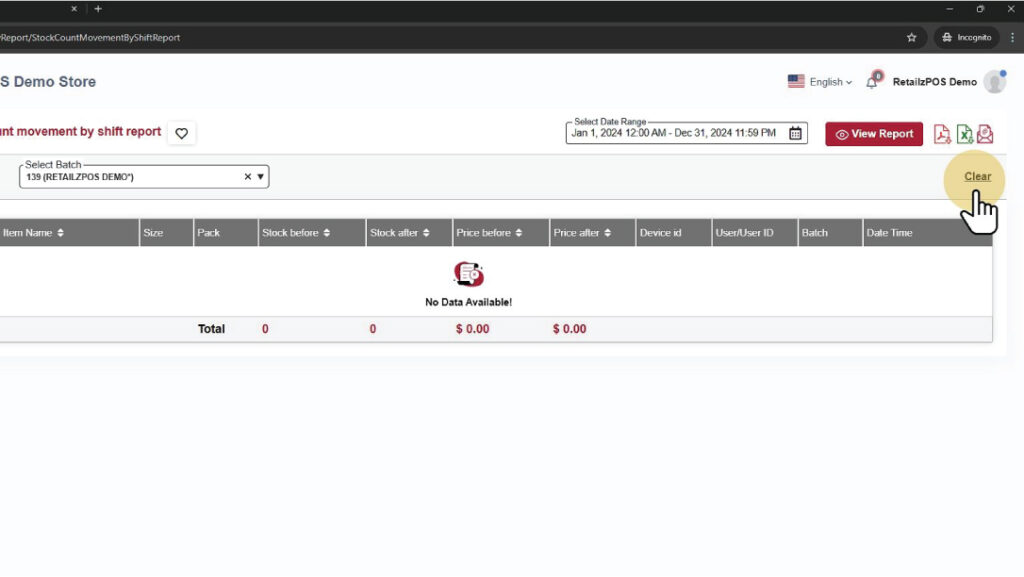Click the Select Date Range field
This screenshot has height=577, width=1024.
click(x=675, y=133)
